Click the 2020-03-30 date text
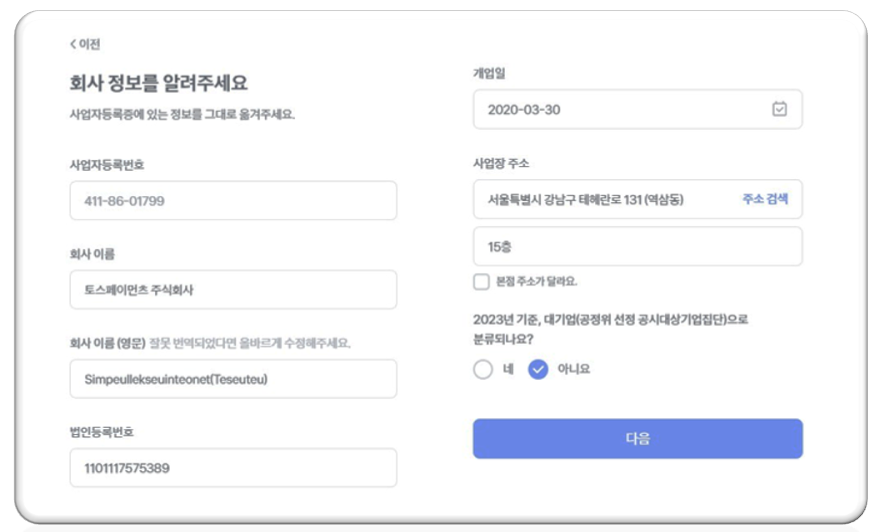Viewport: 883px width, 532px height. click(524, 110)
